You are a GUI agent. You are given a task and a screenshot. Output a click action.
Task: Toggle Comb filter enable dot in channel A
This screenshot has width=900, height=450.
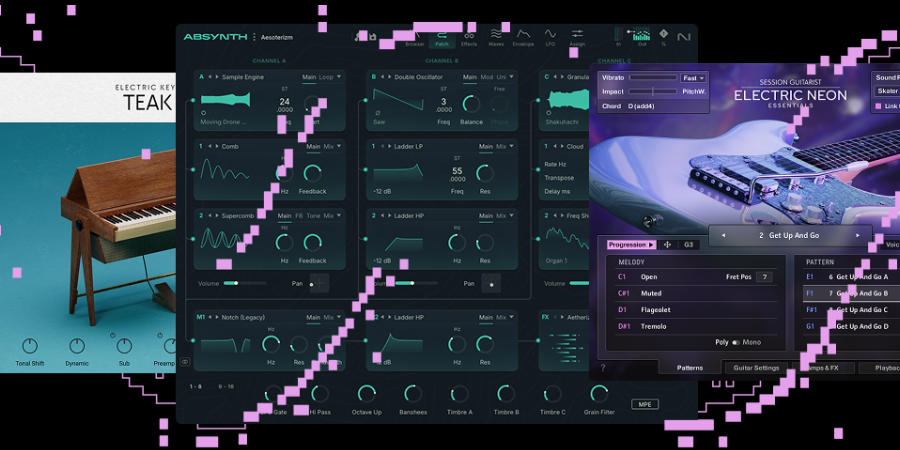click(192, 169)
